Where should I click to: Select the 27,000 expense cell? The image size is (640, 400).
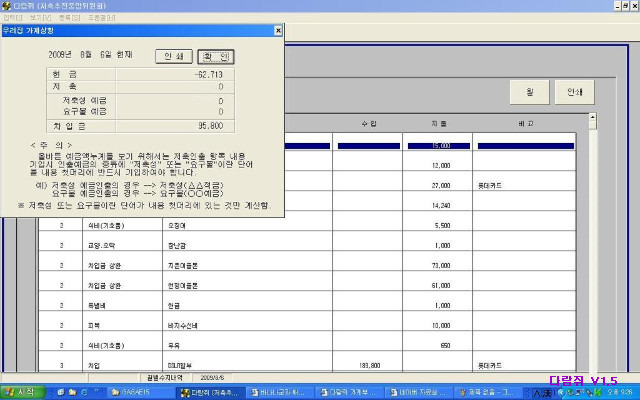pos(438,186)
